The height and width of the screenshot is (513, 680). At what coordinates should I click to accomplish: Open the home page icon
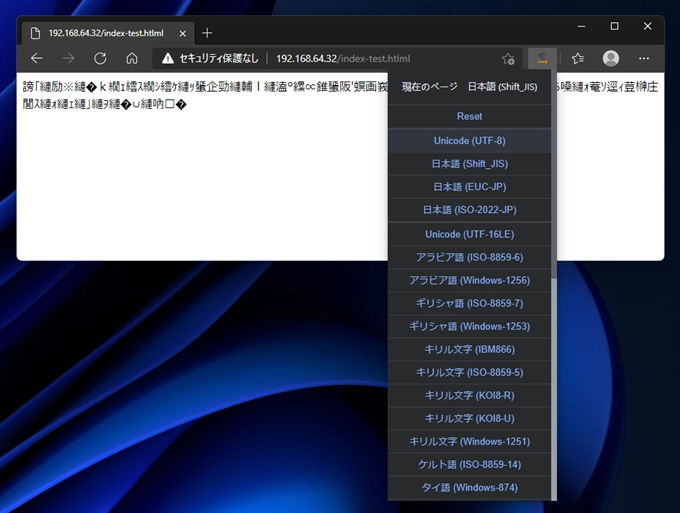coord(132,59)
